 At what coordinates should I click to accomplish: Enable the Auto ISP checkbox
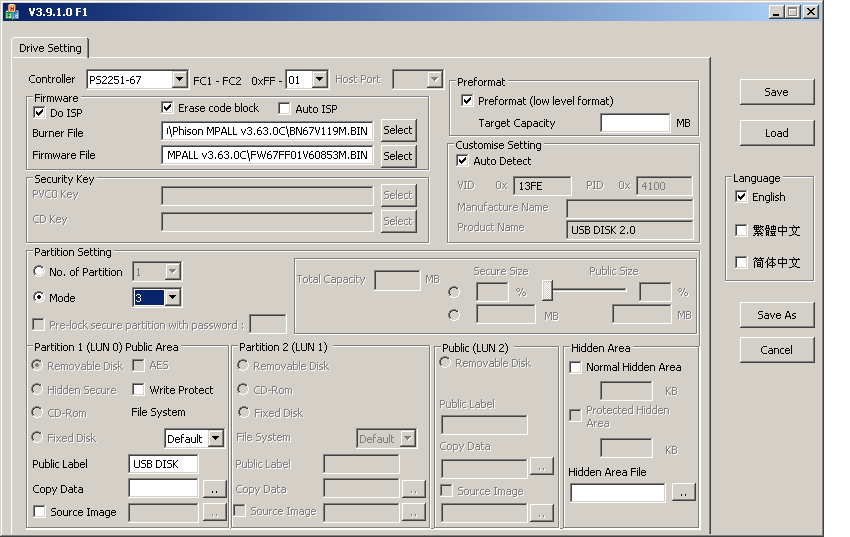click(x=284, y=108)
